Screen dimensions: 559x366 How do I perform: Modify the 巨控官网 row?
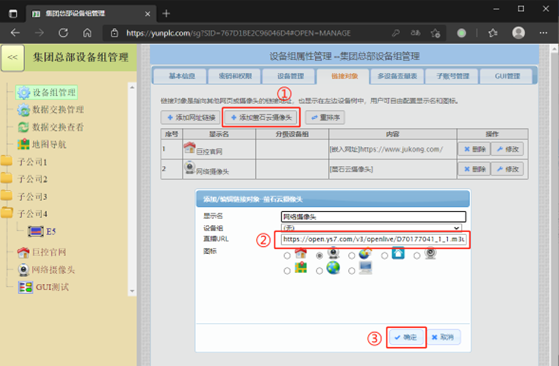tap(507, 149)
